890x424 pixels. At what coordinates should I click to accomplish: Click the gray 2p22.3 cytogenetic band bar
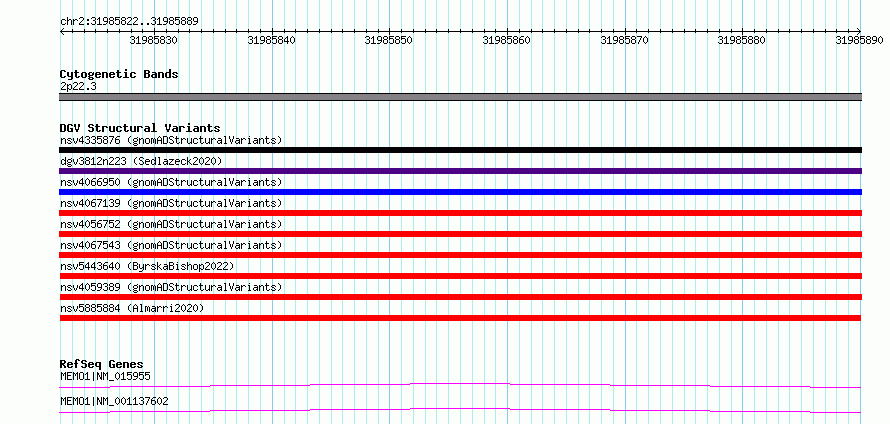pos(461,97)
